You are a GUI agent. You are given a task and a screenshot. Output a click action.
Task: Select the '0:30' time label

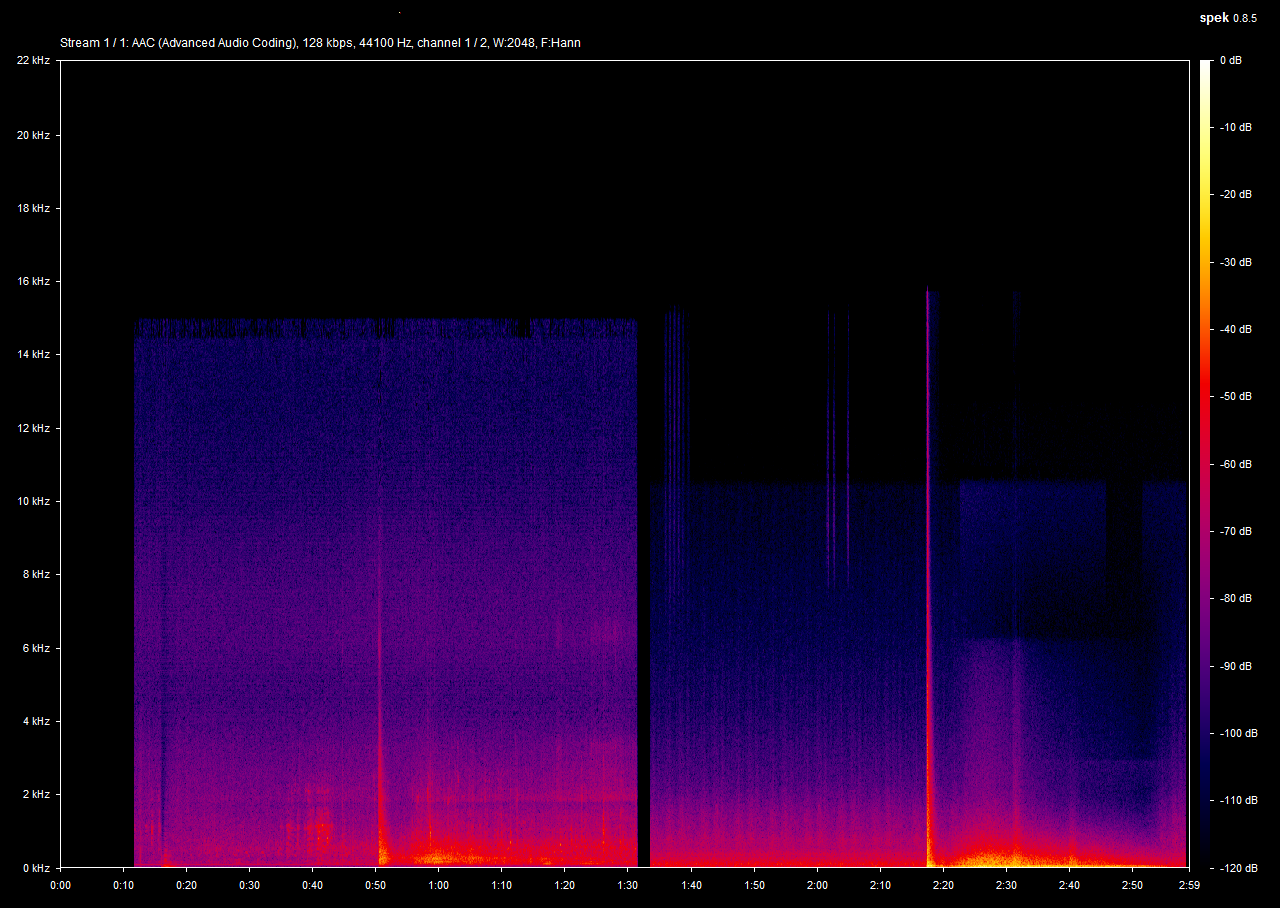249,885
